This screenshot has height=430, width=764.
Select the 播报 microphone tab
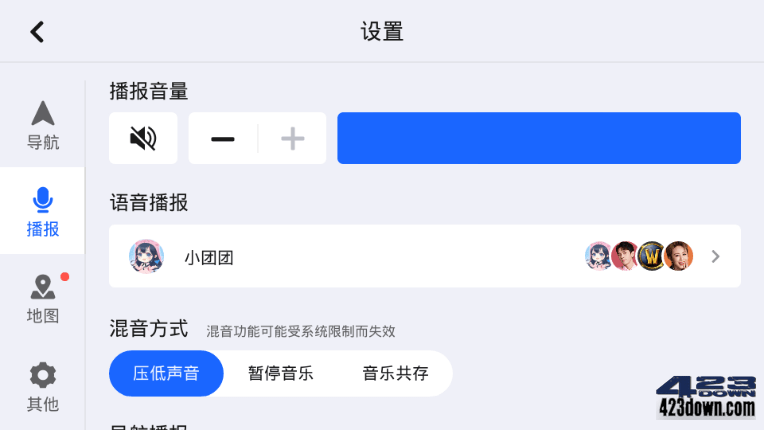(43, 211)
